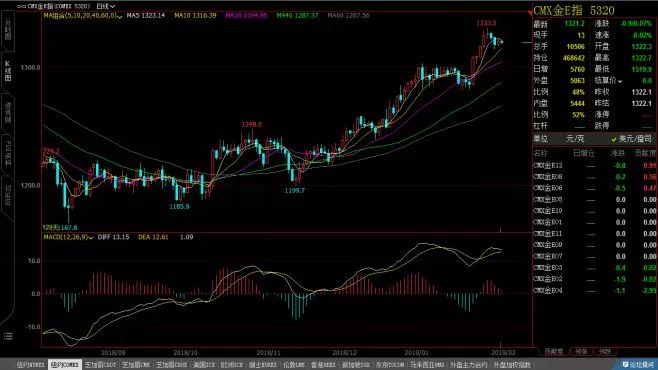Open the hamburger menu icon at bottom left
Viewport: 658px width, 370px height.
click(8, 336)
